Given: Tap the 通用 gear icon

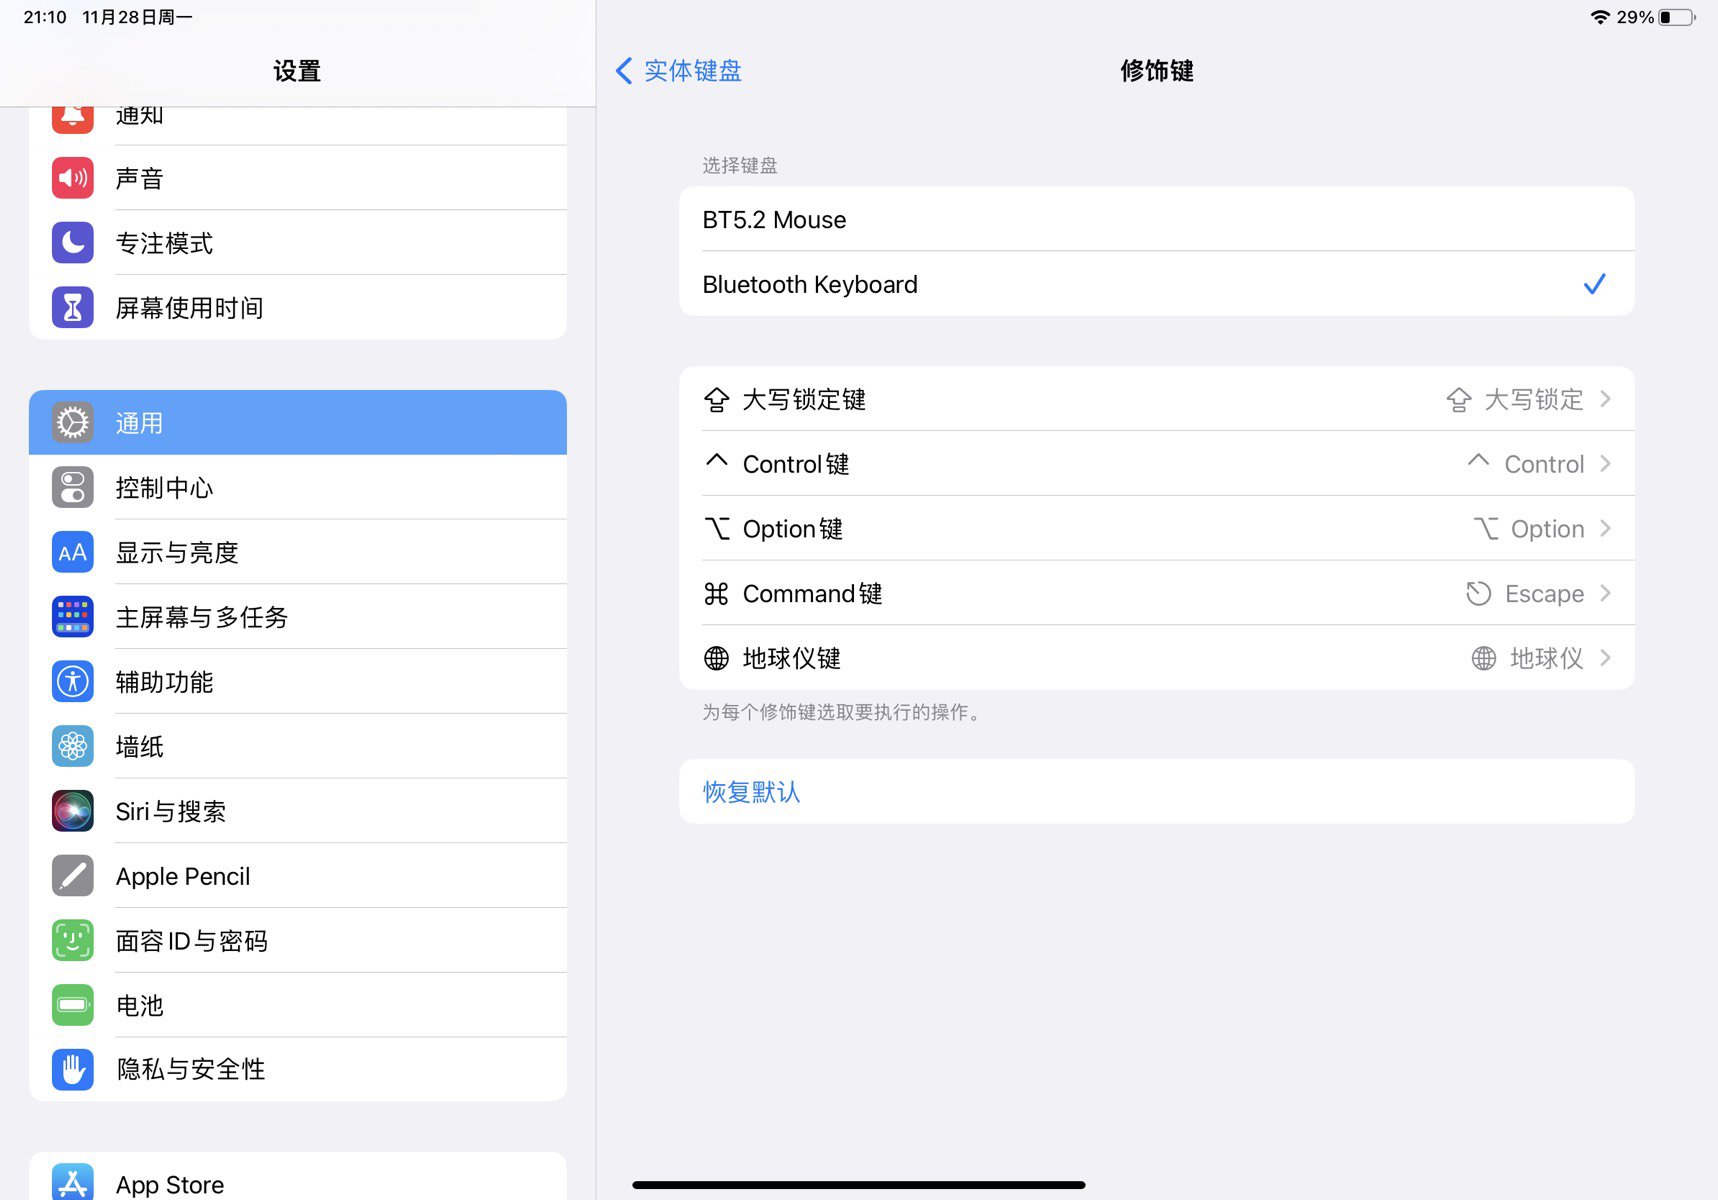Looking at the screenshot, I should click(72, 423).
